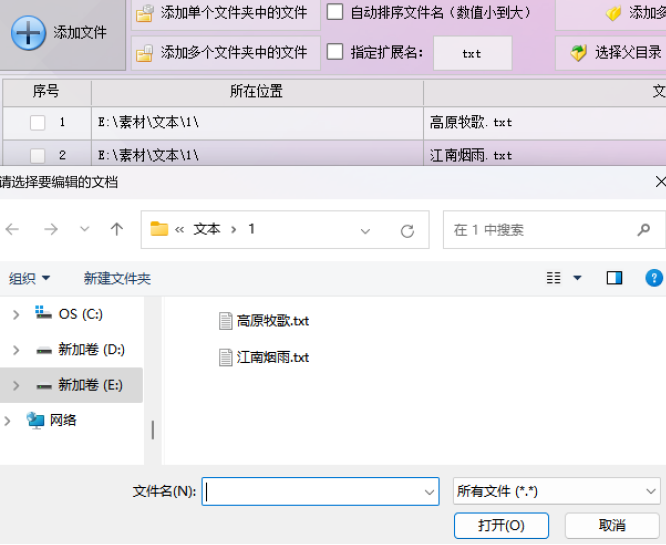Expand the OS (C:) drive tree node
Image resolution: width=666 pixels, height=545 pixels.
pyautogui.click(x=15, y=314)
